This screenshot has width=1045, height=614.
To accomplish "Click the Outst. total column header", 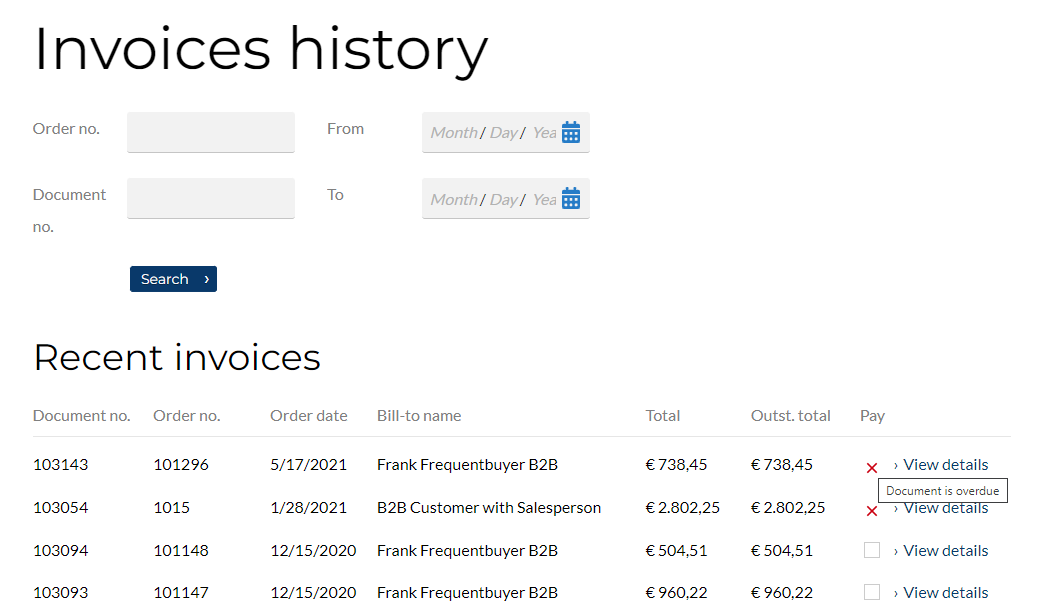I will 790,416.
